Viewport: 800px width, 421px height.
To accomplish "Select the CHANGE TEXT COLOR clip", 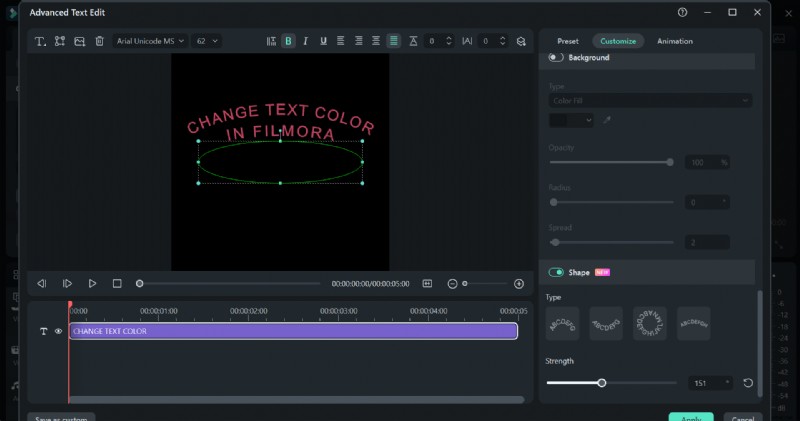I will coord(293,331).
